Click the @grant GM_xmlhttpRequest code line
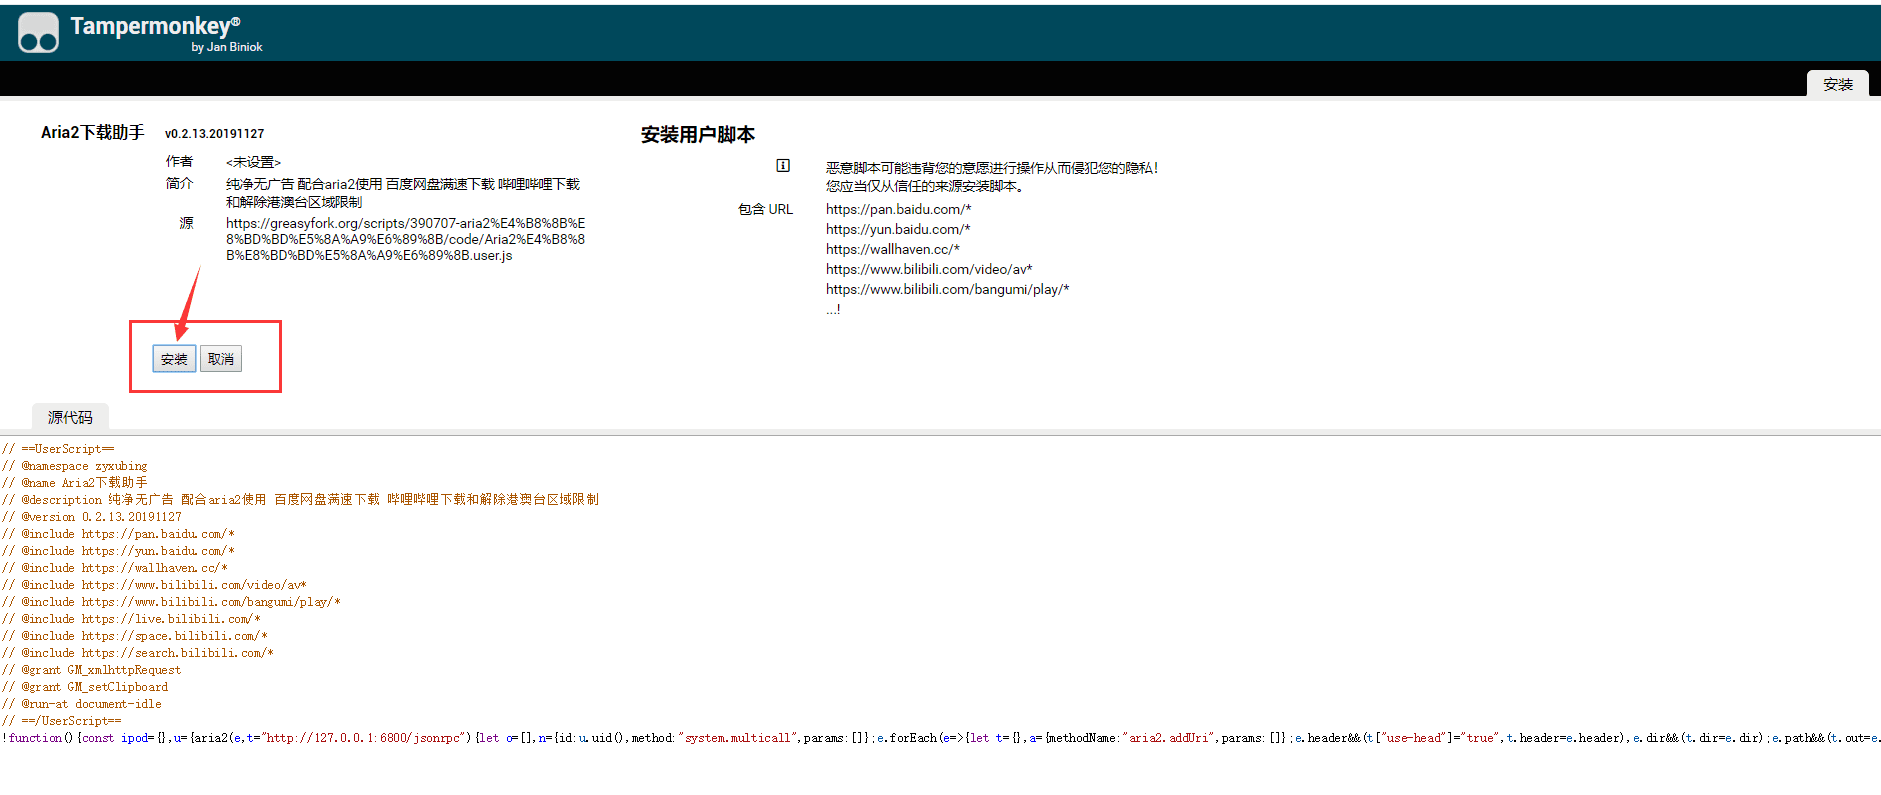 pos(92,670)
